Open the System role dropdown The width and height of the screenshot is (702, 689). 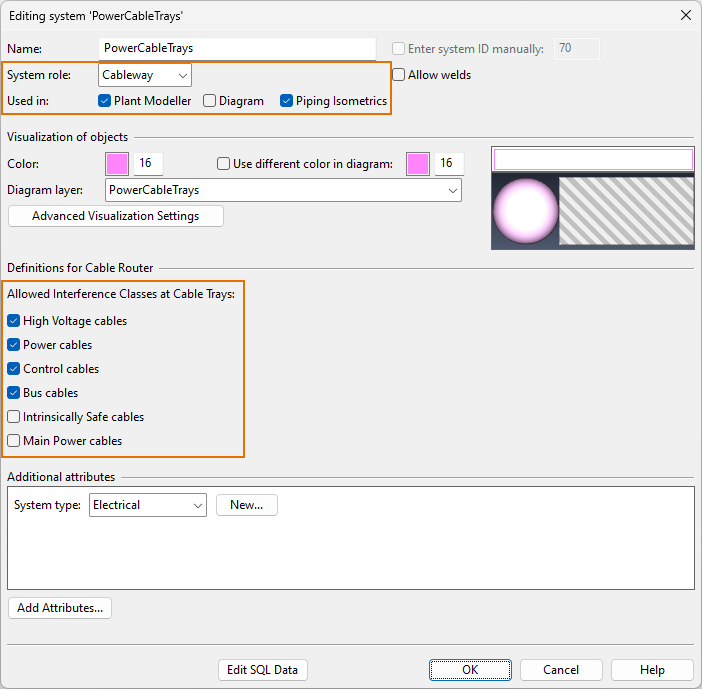(145, 75)
